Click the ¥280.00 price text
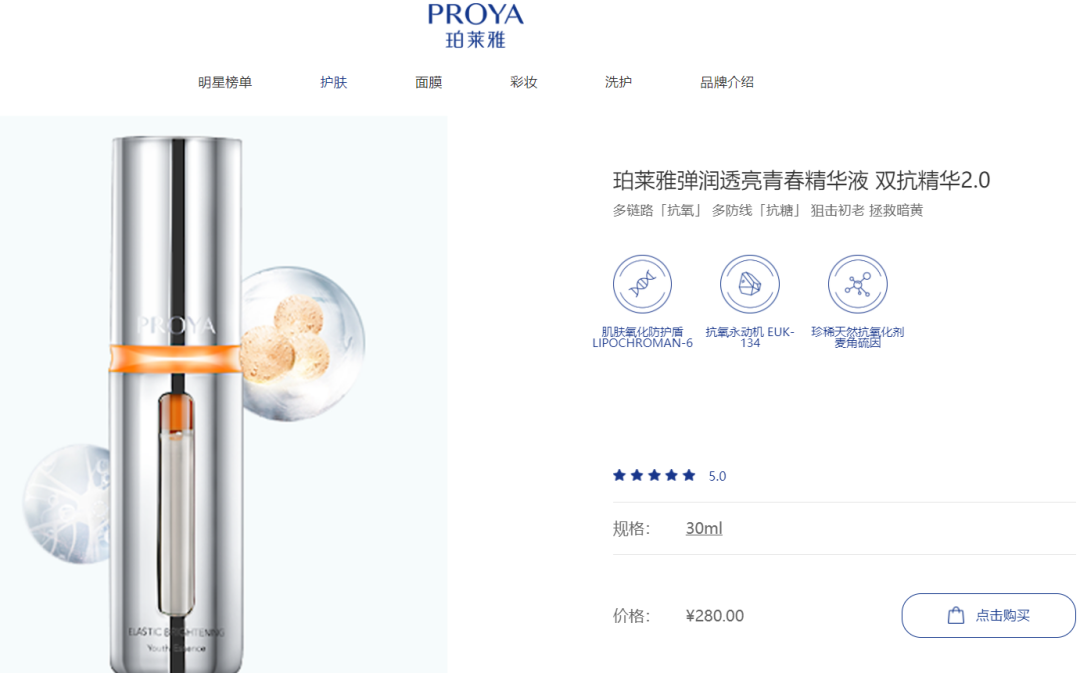 pos(715,616)
